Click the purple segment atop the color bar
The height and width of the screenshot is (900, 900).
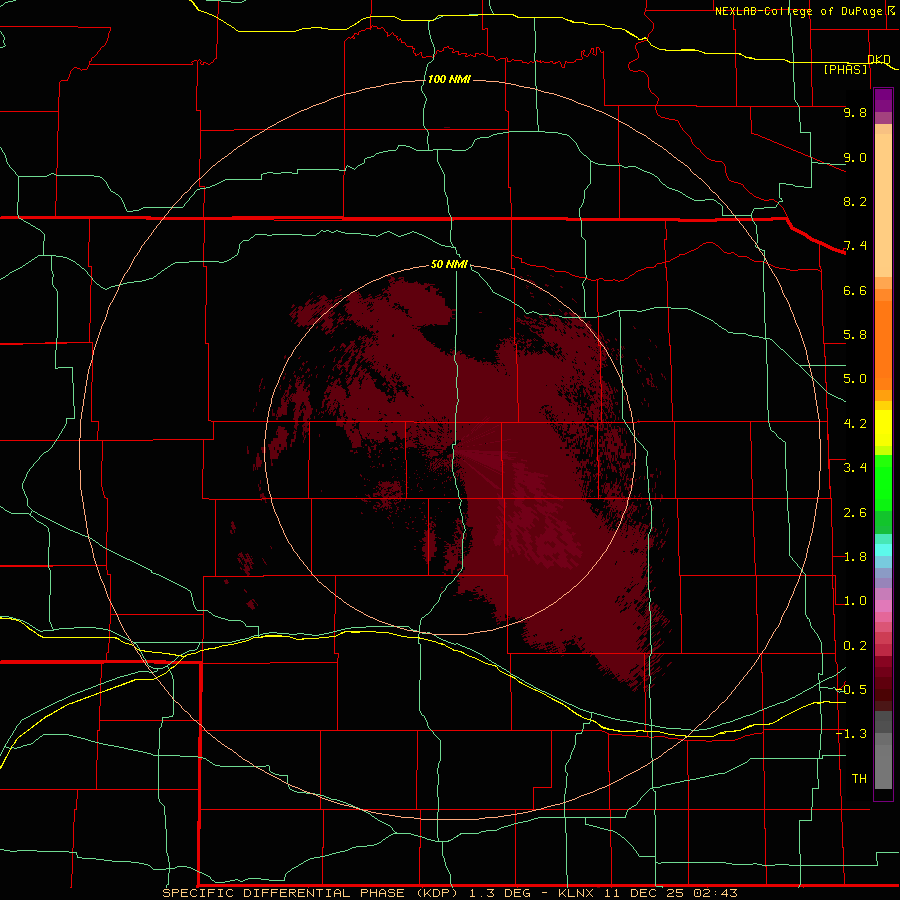point(883,100)
